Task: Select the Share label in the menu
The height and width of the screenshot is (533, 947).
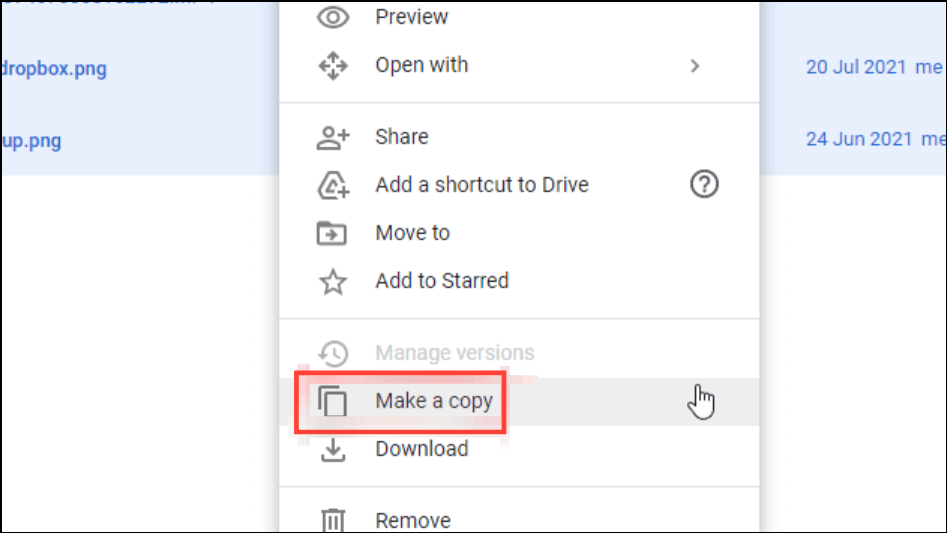Action: [401, 137]
